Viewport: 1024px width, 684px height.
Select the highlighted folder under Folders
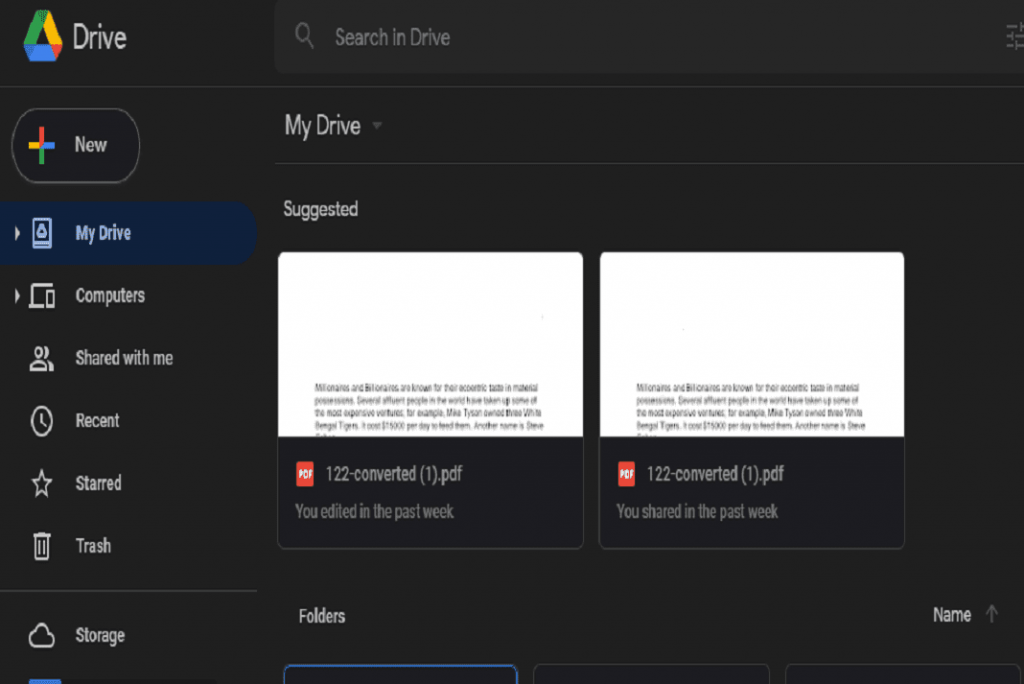click(x=400, y=674)
